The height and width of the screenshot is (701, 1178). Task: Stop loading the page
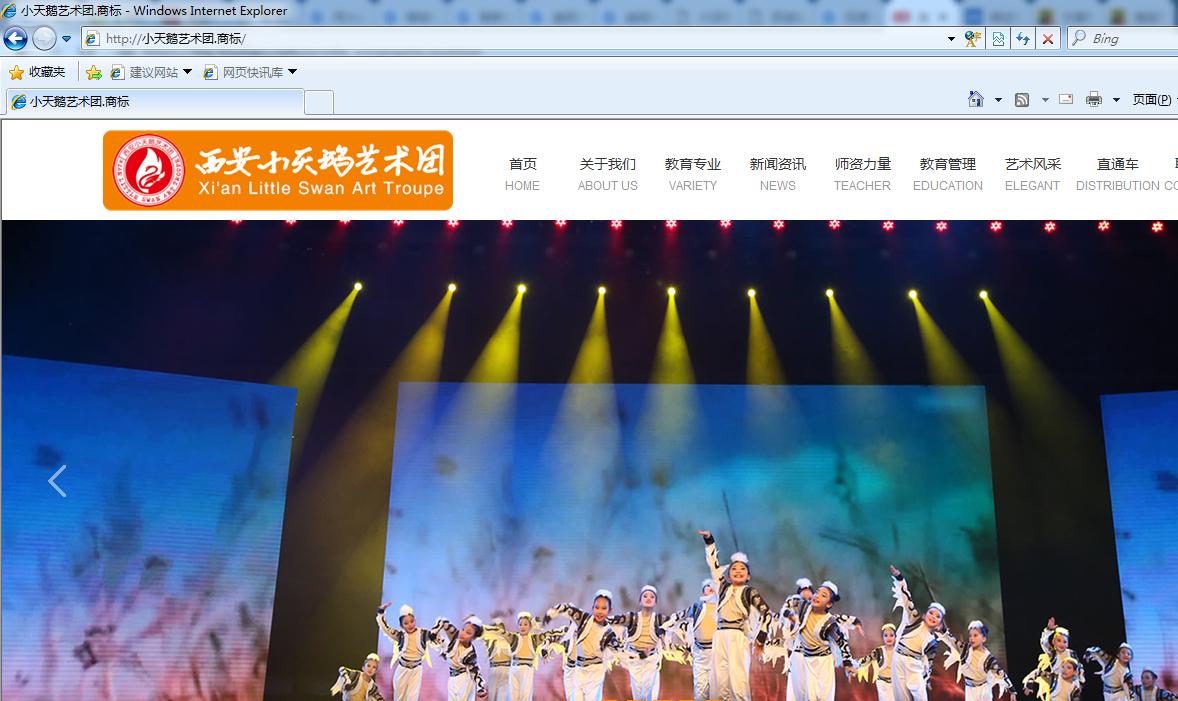pyautogui.click(x=1047, y=38)
